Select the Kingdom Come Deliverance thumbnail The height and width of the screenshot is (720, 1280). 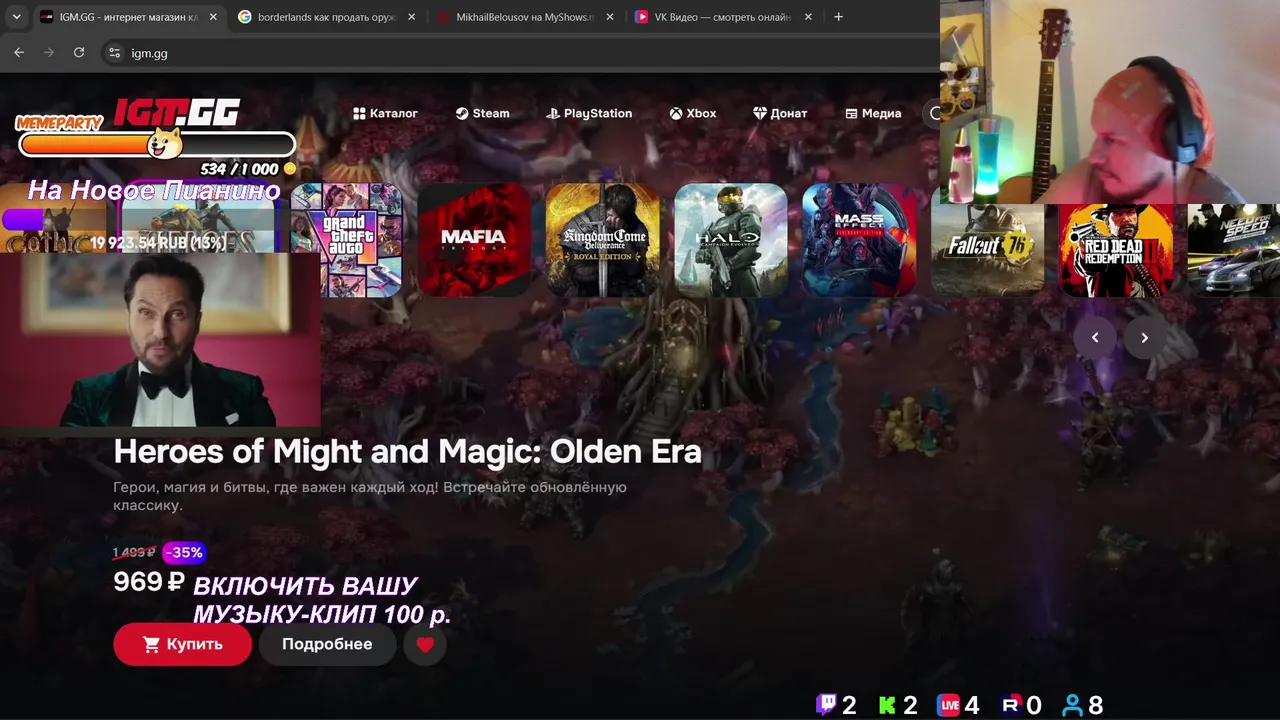point(603,240)
